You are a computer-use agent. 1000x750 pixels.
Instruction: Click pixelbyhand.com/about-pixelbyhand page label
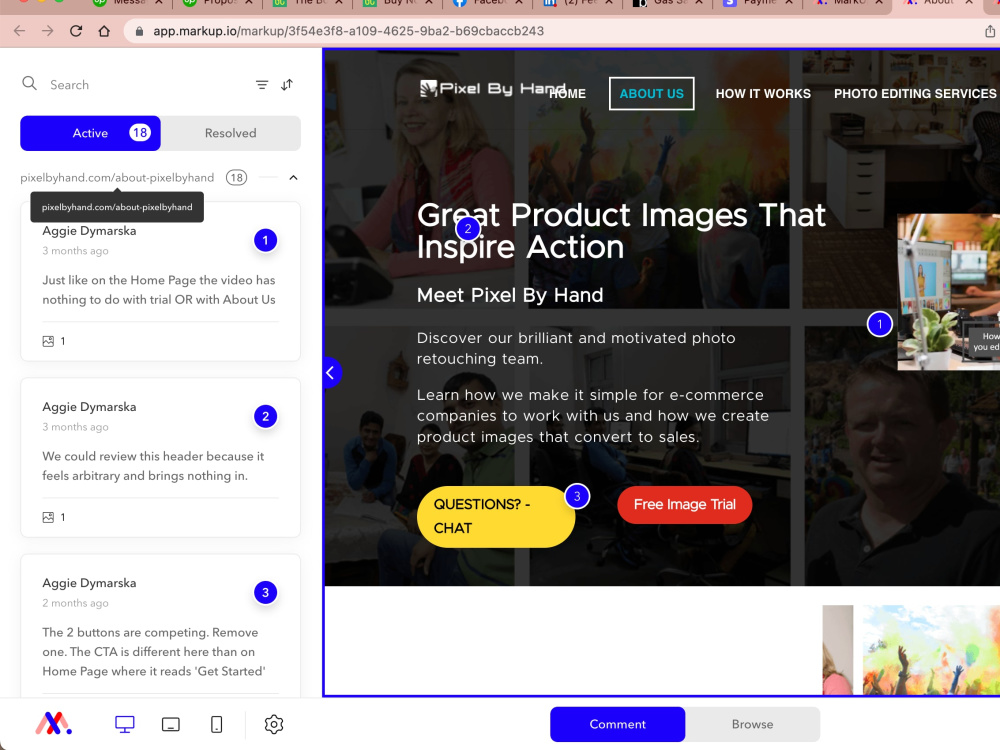[x=117, y=177]
